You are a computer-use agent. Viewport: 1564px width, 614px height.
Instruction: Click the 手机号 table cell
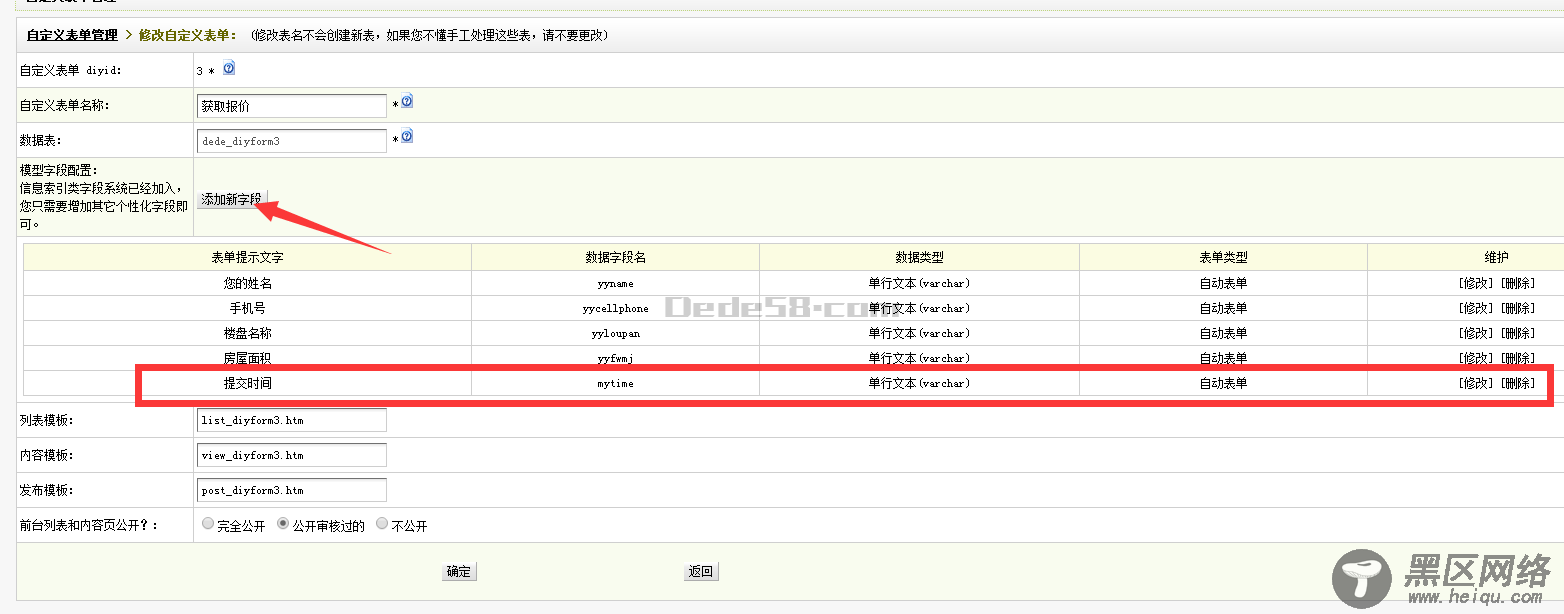click(247, 308)
